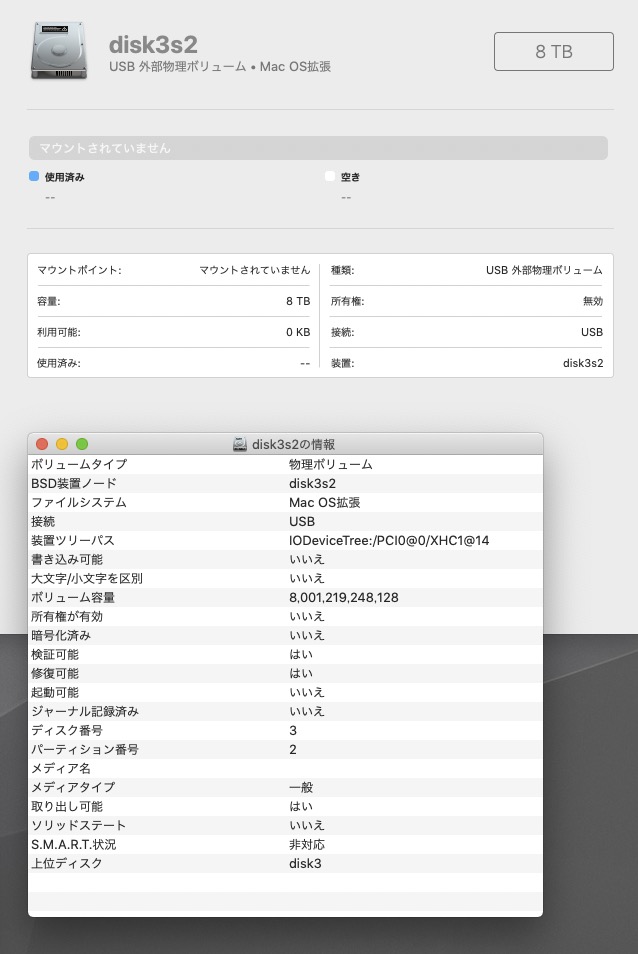
Task: Select the 所有権が有効 row
Action: [x=285, y=616]
